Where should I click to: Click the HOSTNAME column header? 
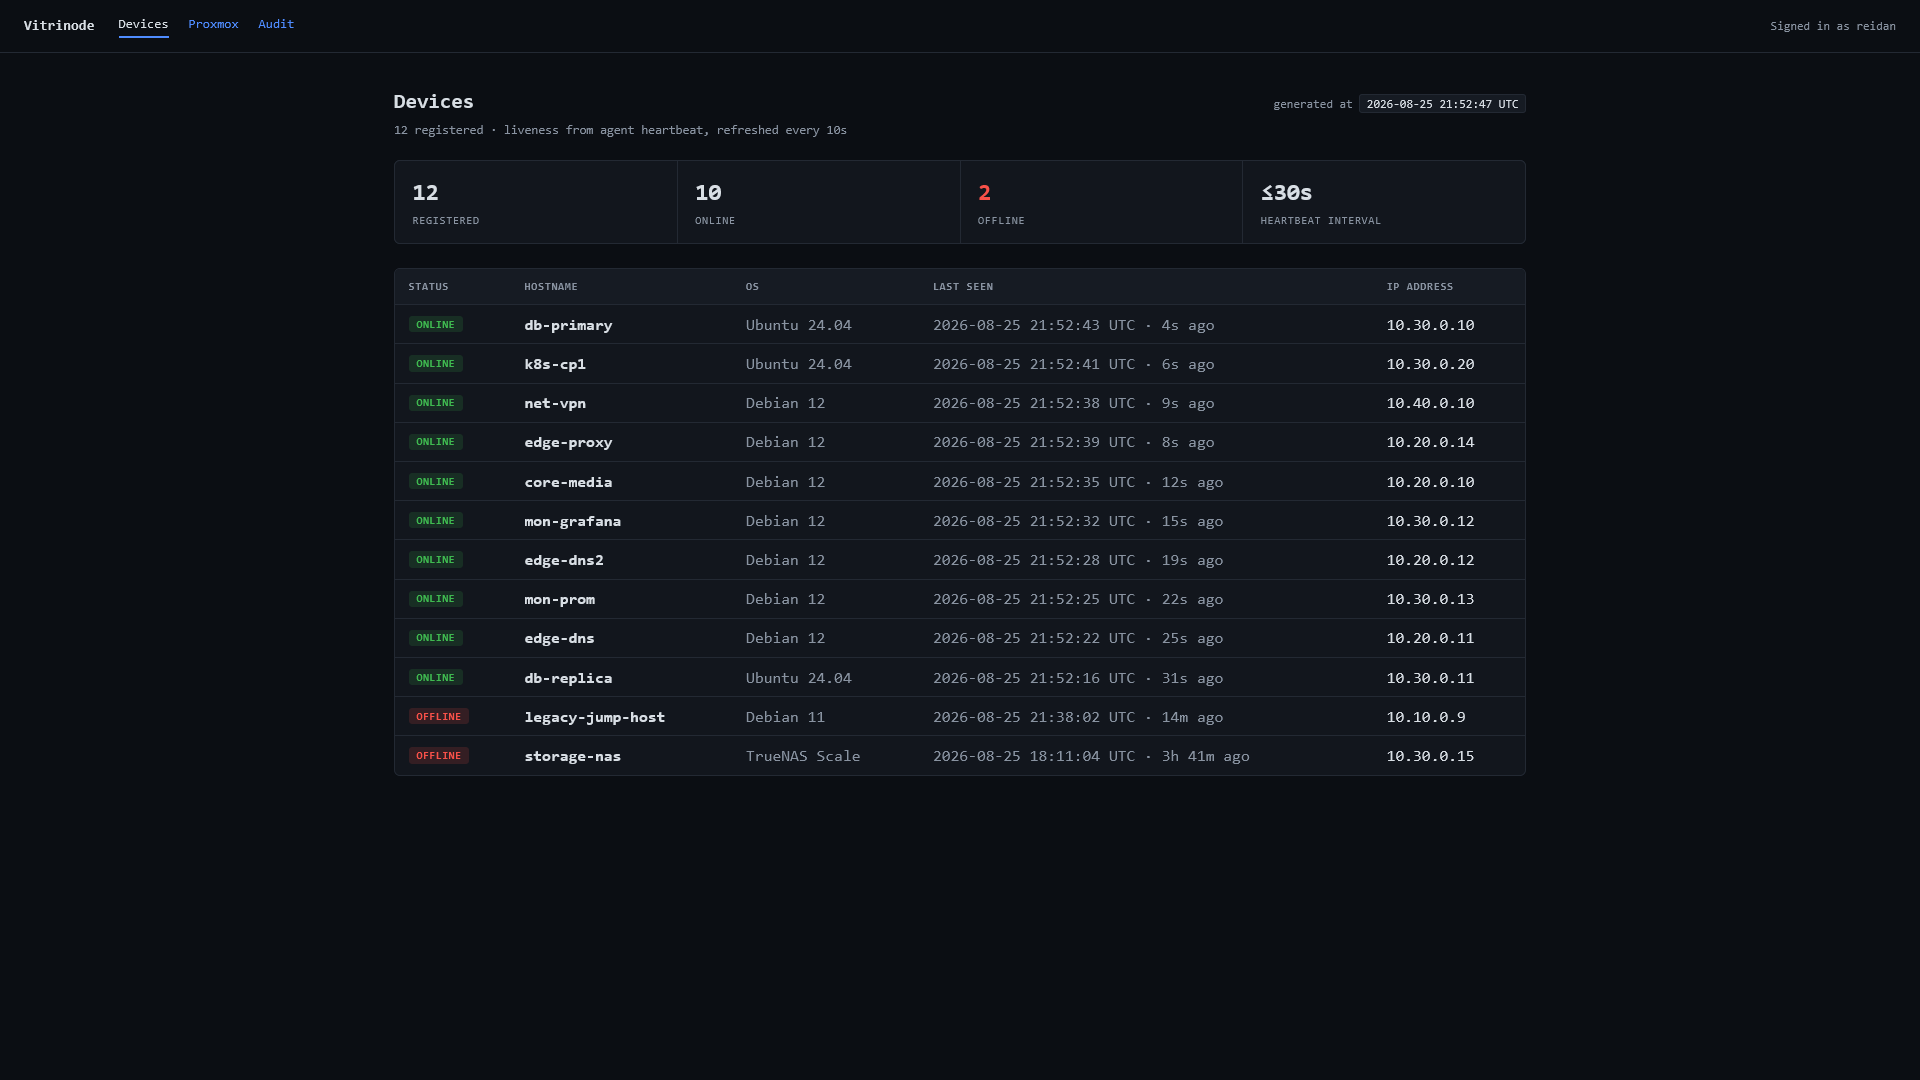551,287
